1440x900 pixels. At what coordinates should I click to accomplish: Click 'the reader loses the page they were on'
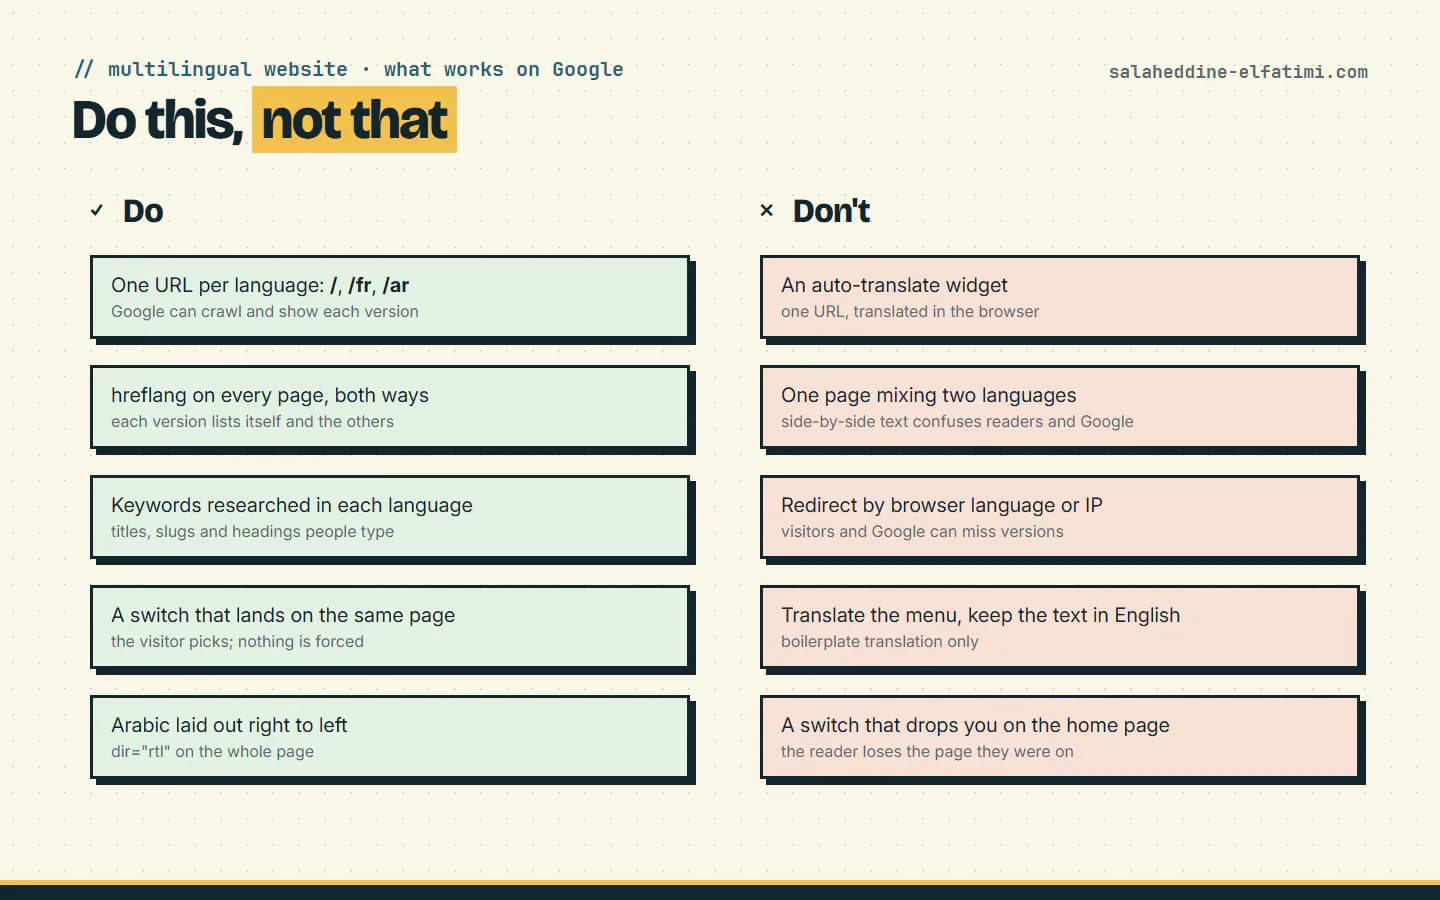coord(927,752)
